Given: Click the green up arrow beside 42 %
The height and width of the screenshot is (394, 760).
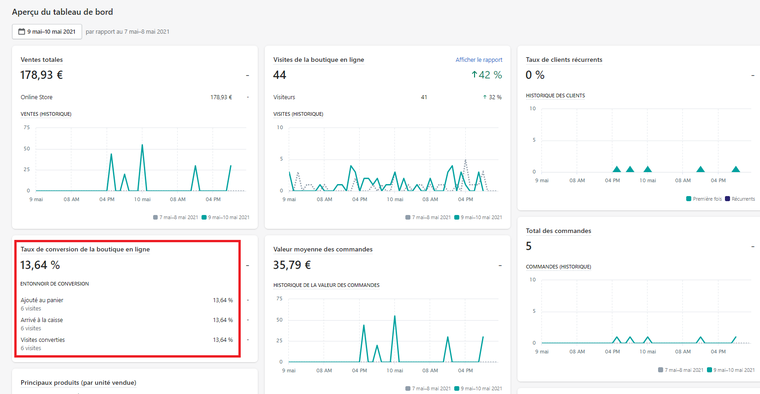Looking at the screenshot, I should (x=474, y=75).
